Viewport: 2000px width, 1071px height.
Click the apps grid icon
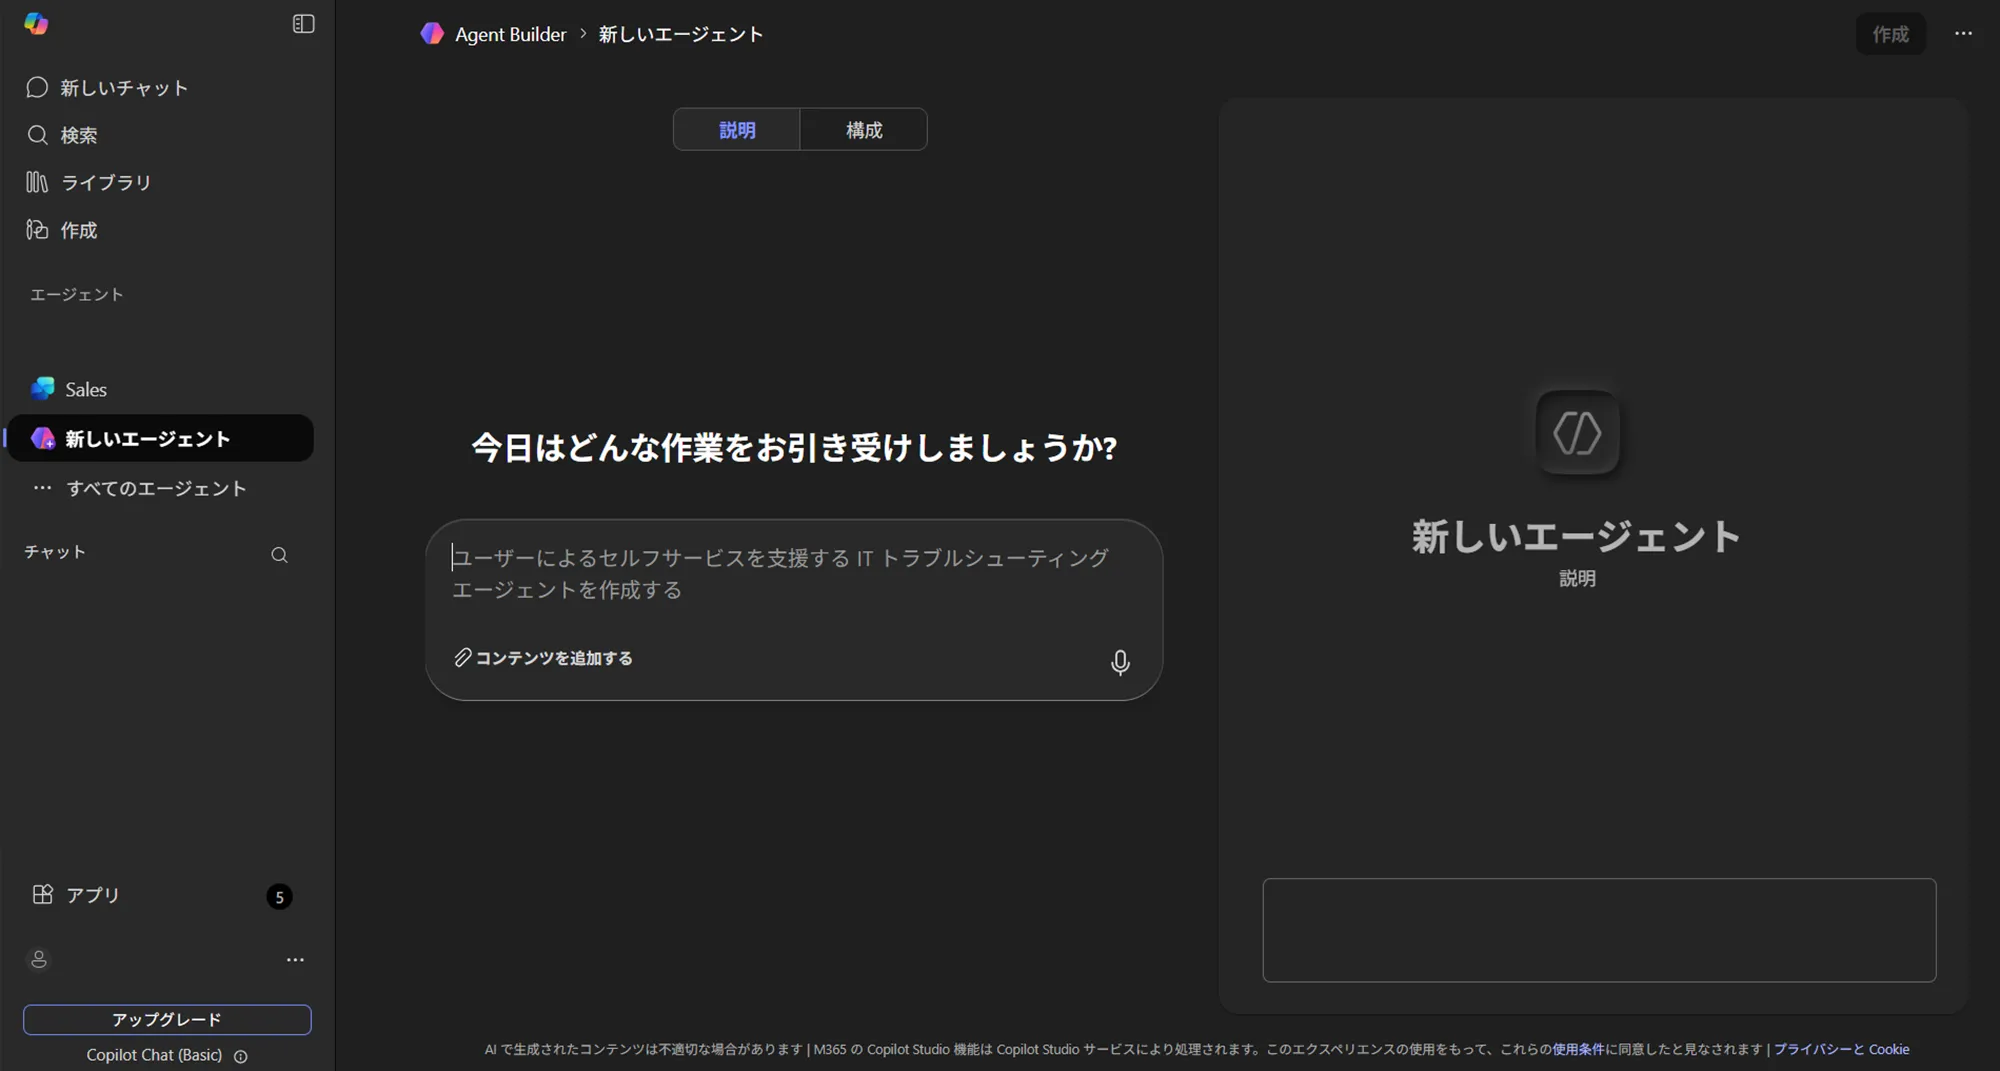click(42, 894)
